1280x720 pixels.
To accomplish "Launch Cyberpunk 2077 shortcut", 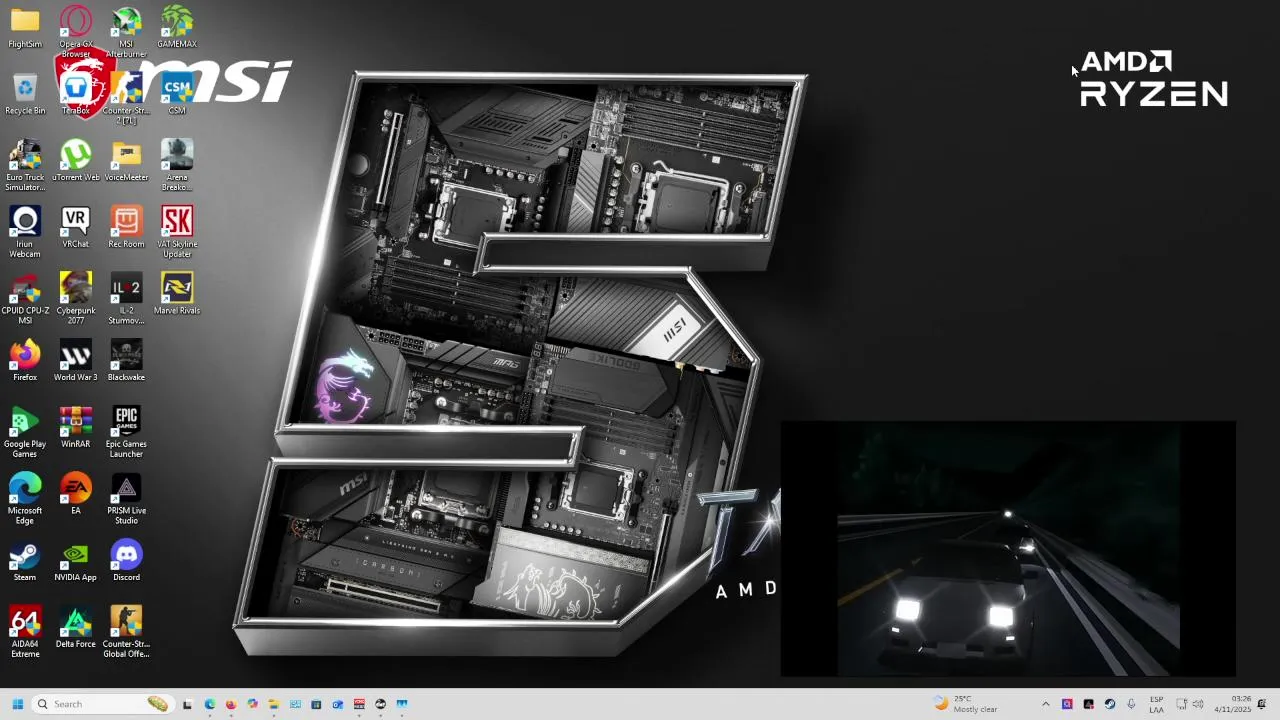I will (x=76, y=299).
